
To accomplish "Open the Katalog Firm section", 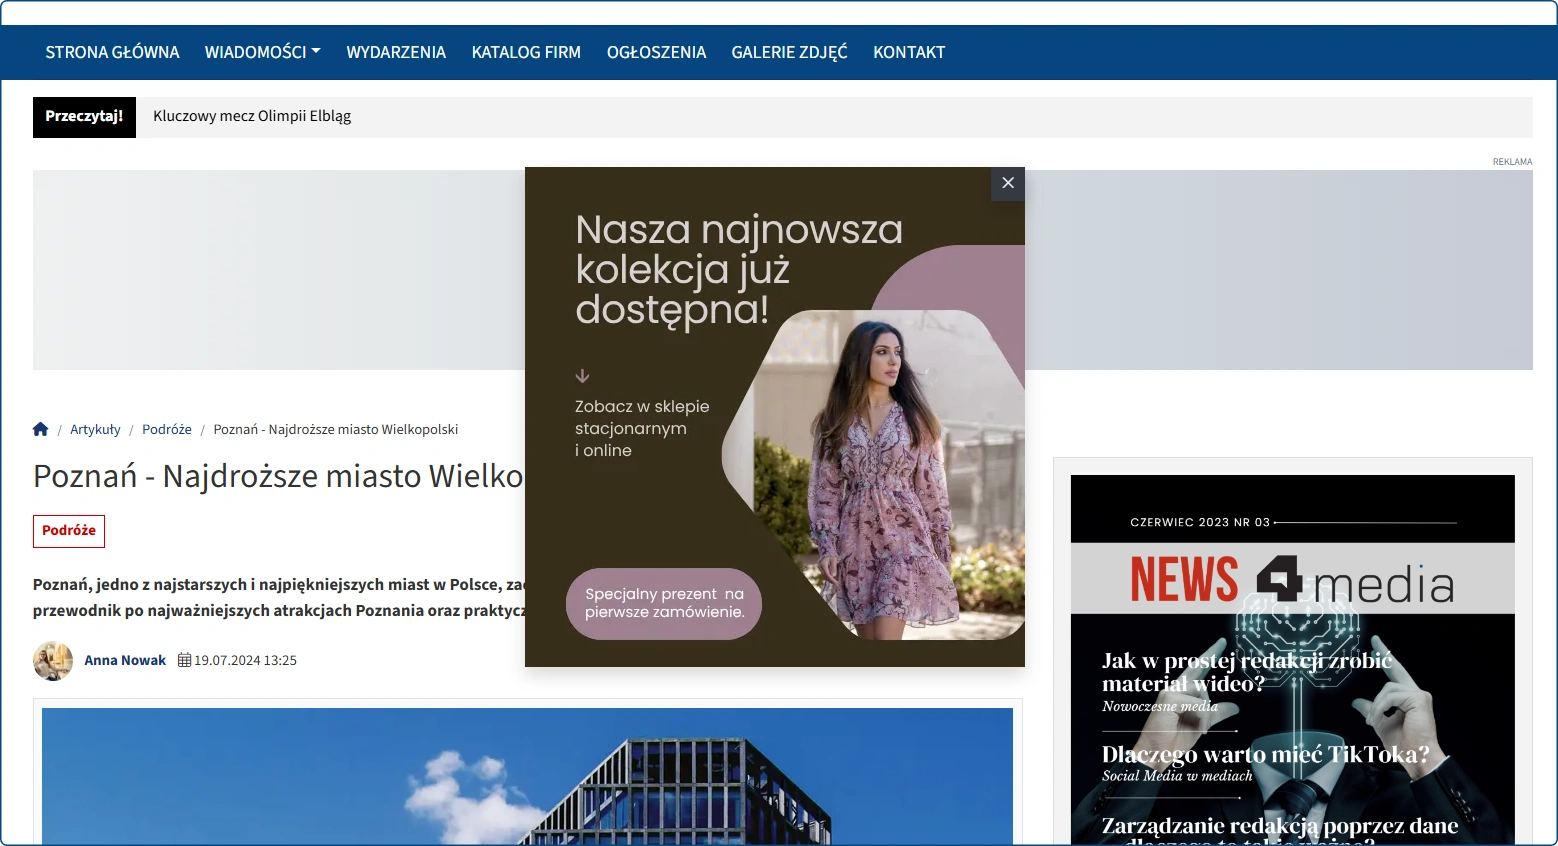I will coord(526,52).
